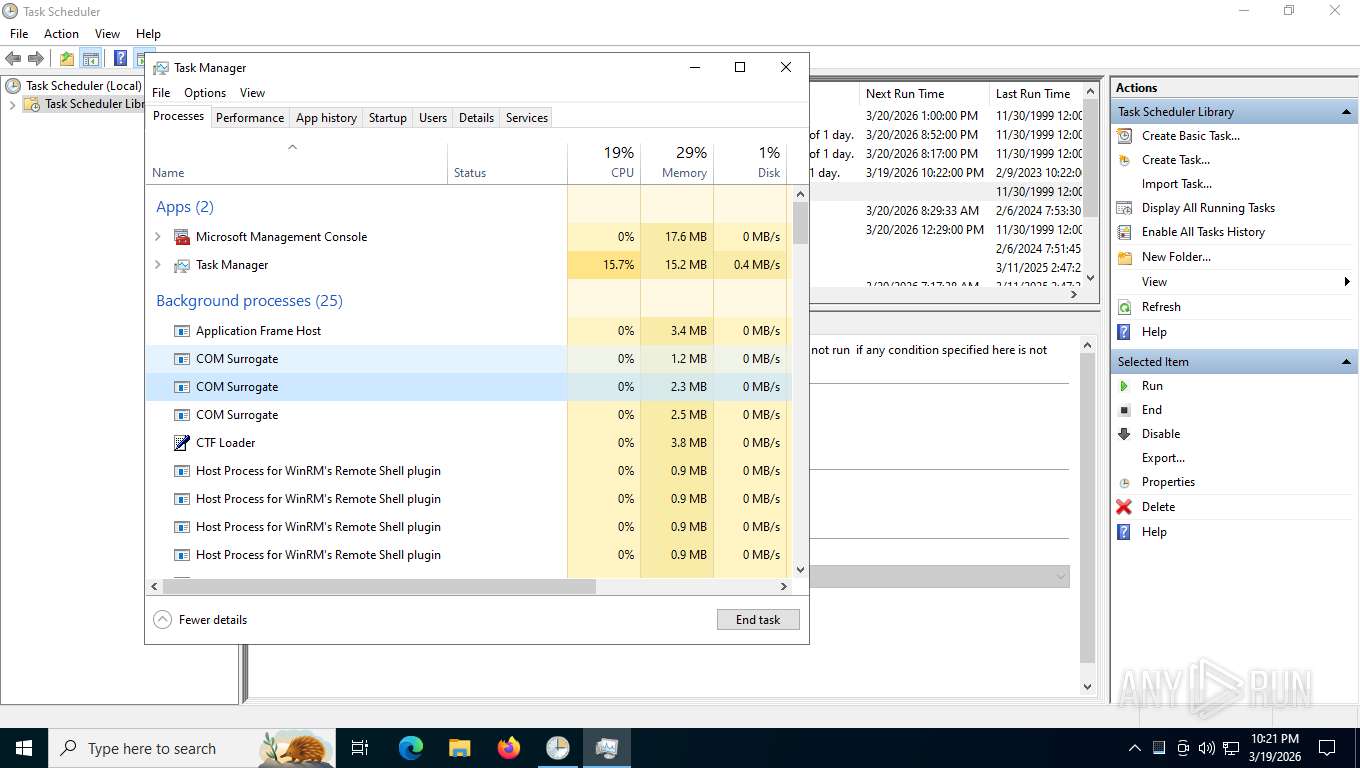Open Task Manager Options menu
This screenshot has width=1360, height=768.
(205, 93)
